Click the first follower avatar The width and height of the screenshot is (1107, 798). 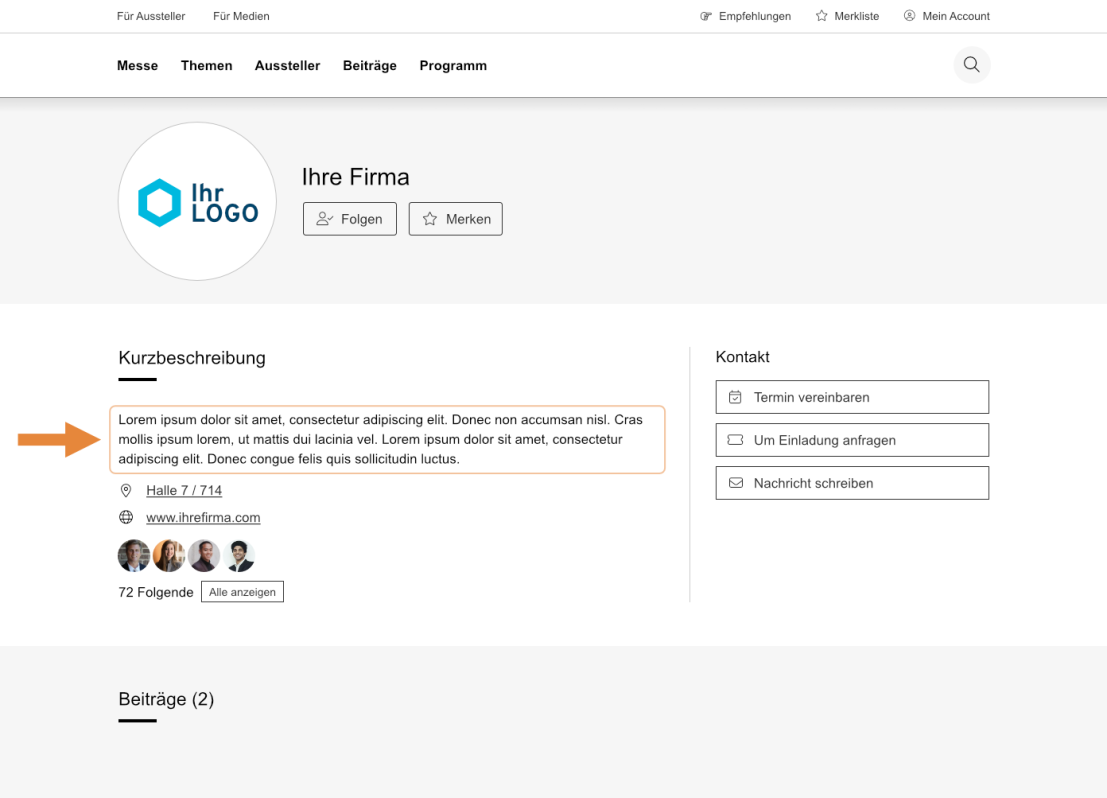134,555
